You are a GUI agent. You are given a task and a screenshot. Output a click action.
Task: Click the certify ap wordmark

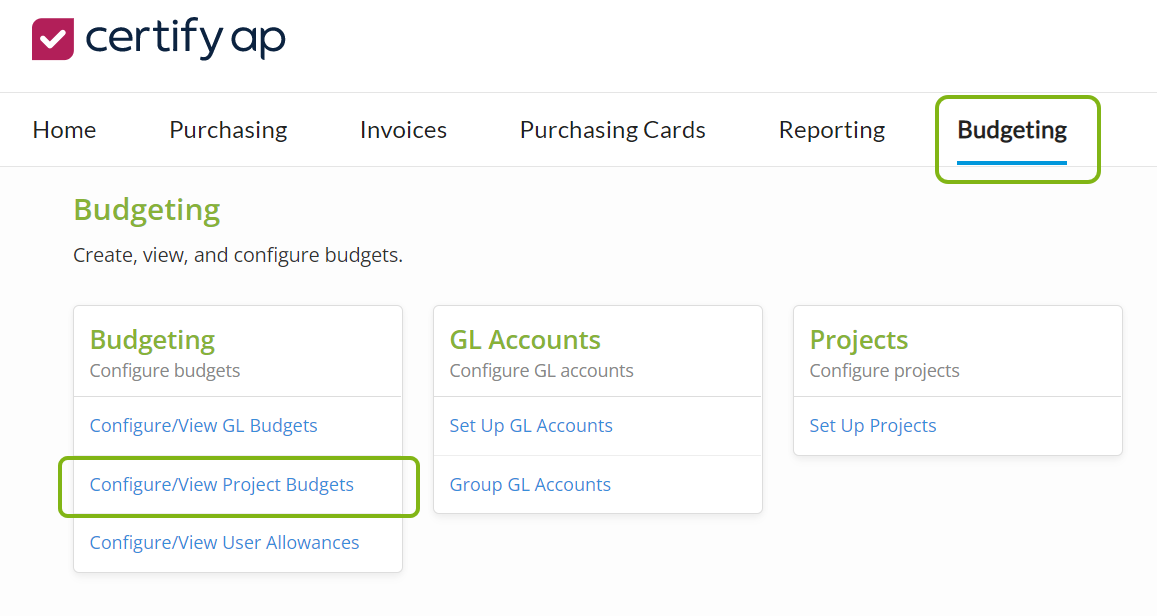185,40
